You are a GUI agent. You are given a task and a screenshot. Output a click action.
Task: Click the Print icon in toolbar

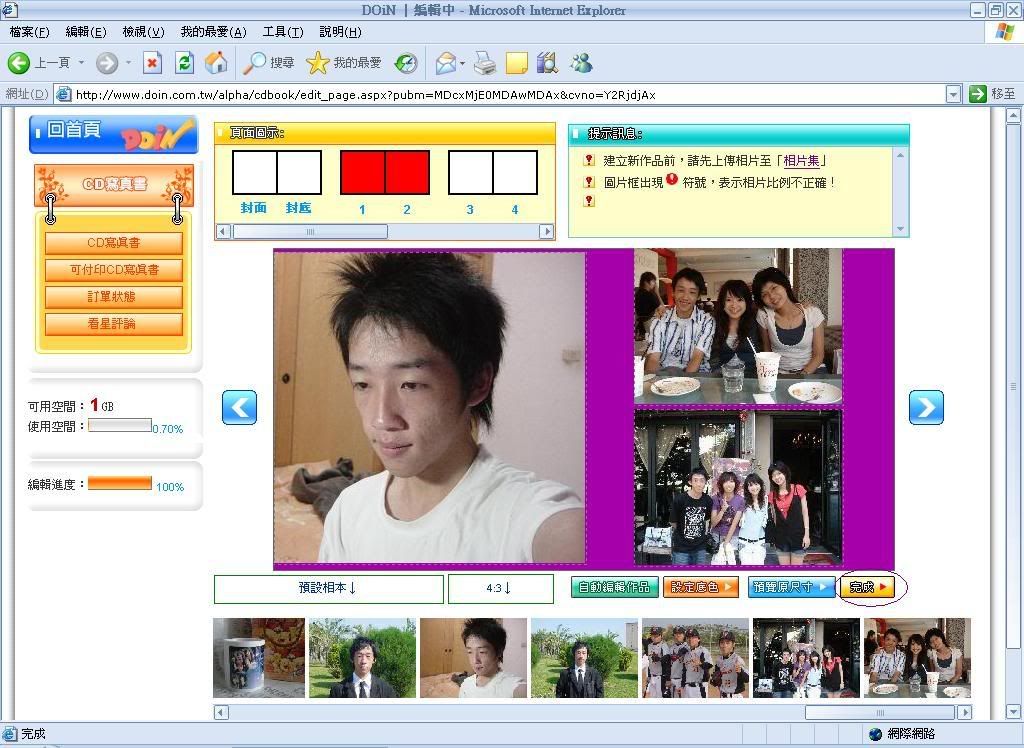pos(485,63)
